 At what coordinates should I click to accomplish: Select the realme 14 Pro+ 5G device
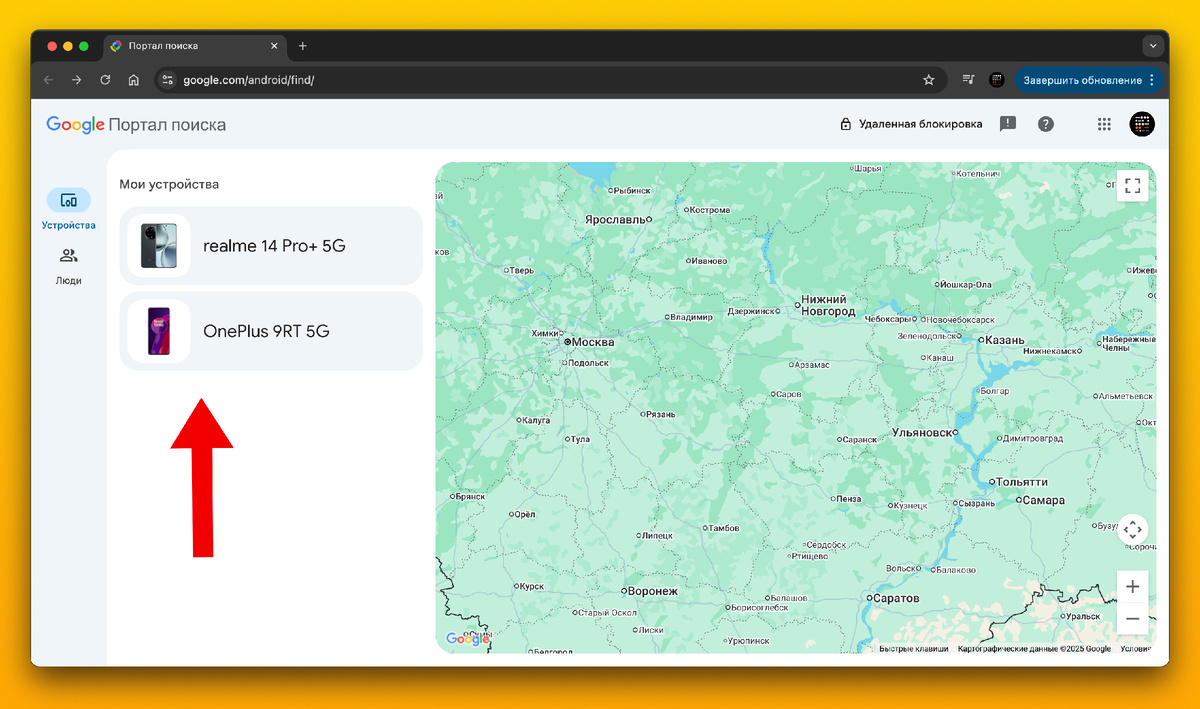(271, 246)
